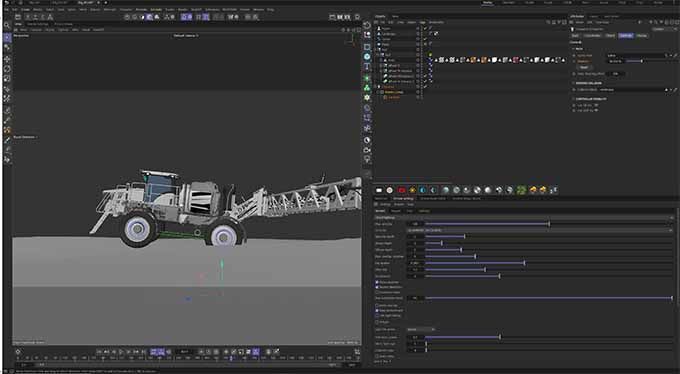Click the Text 'T' spline icon
Viewport: 680px width, 374px height.
367,66
